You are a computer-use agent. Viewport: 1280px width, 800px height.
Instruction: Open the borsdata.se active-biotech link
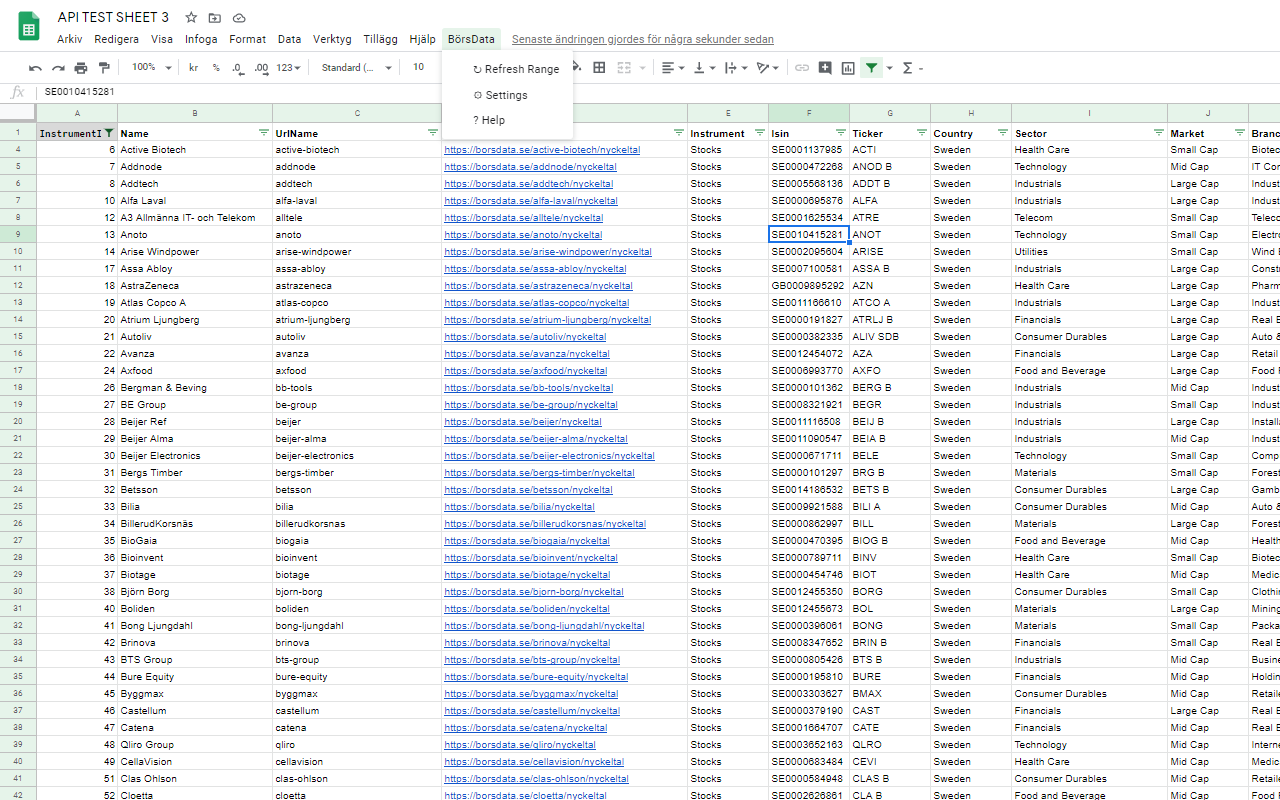coord(542,150)
